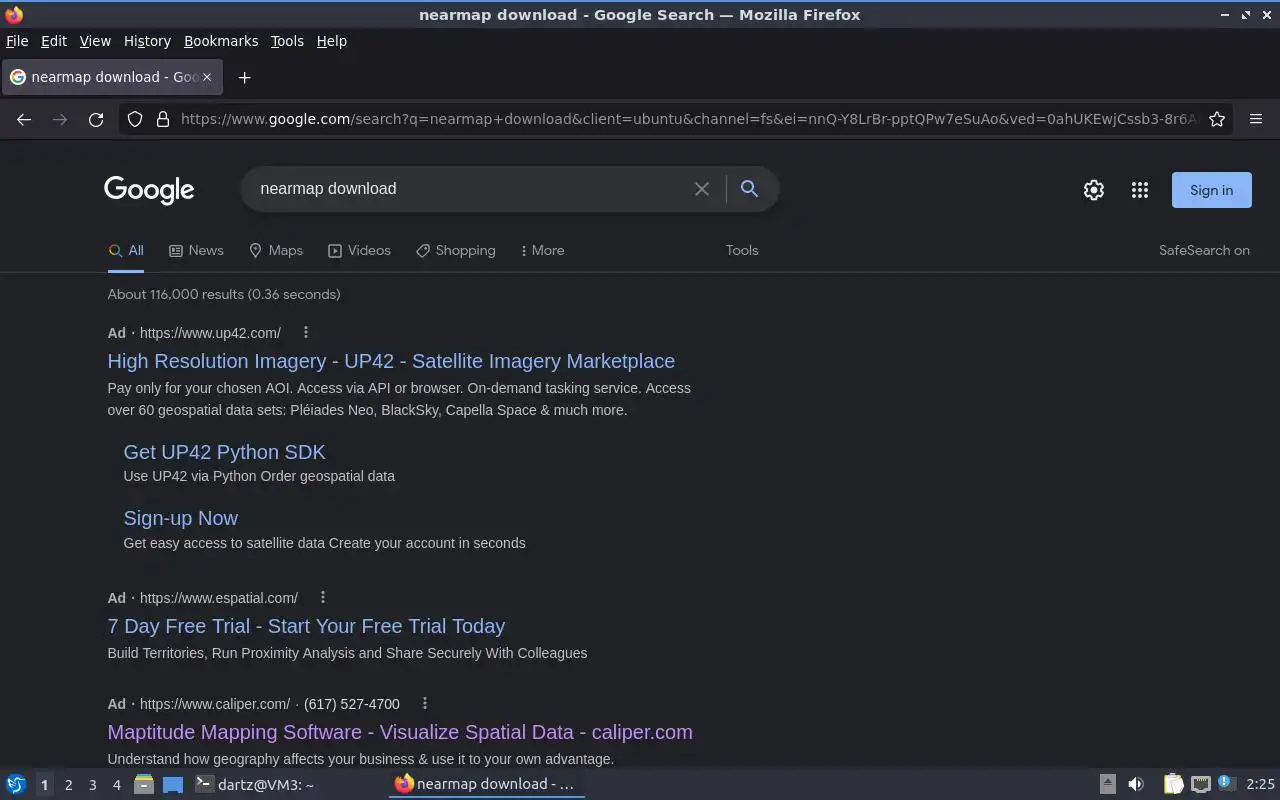Open the Help menu

332,41
